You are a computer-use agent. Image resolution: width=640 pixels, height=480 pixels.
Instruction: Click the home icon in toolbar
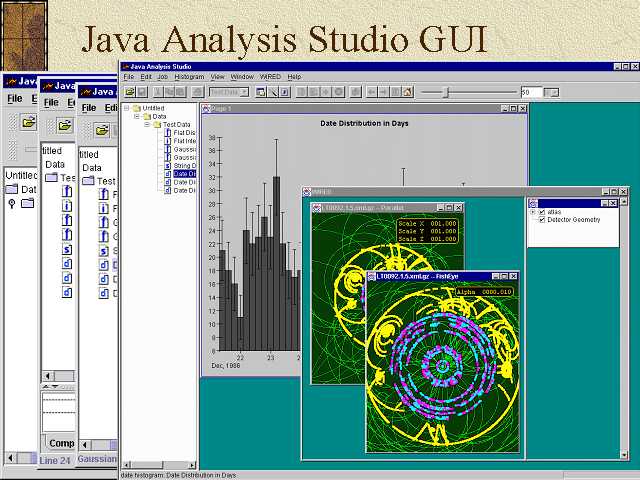[407, 92]
